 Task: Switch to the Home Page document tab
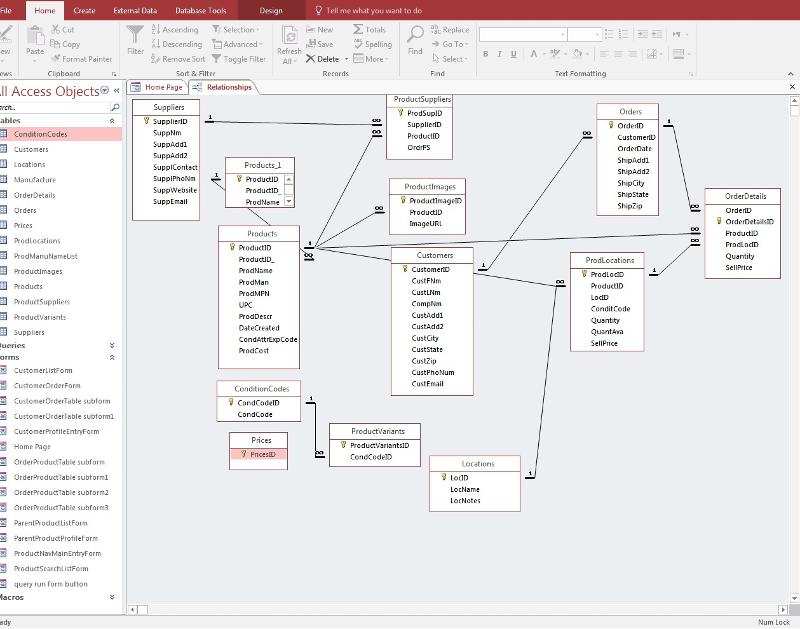pos(158,87)
